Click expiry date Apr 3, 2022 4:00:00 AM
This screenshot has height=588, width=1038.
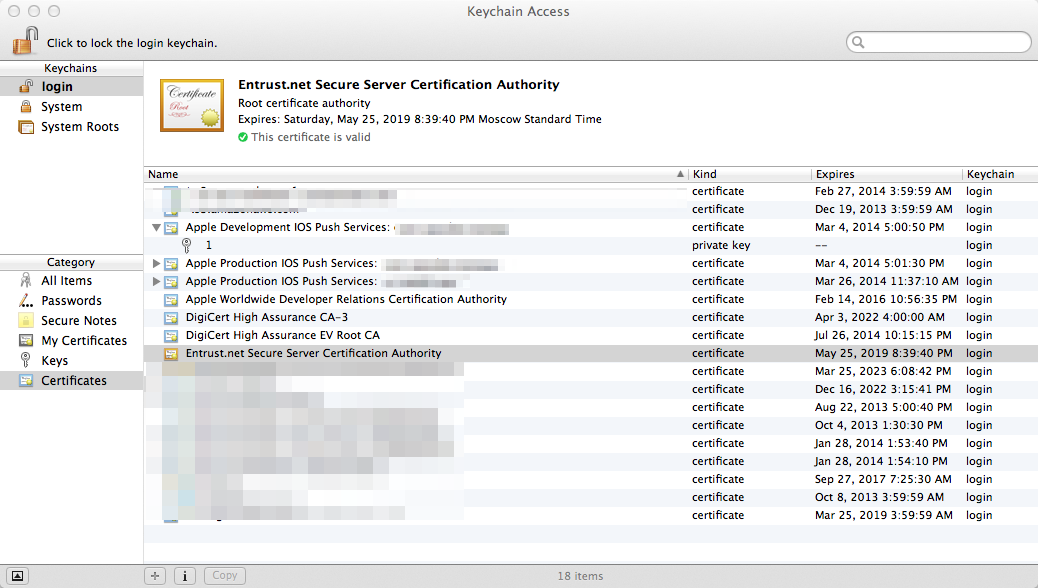[x=880, y=317]
